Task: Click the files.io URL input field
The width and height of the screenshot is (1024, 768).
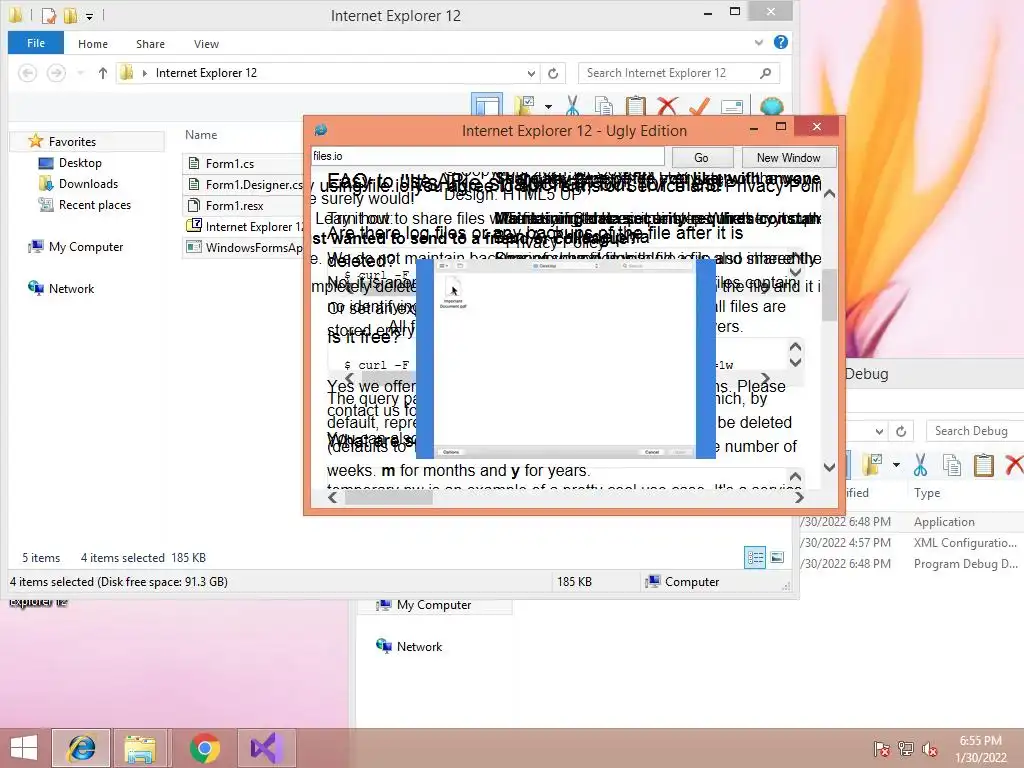Action: [487, 156]
